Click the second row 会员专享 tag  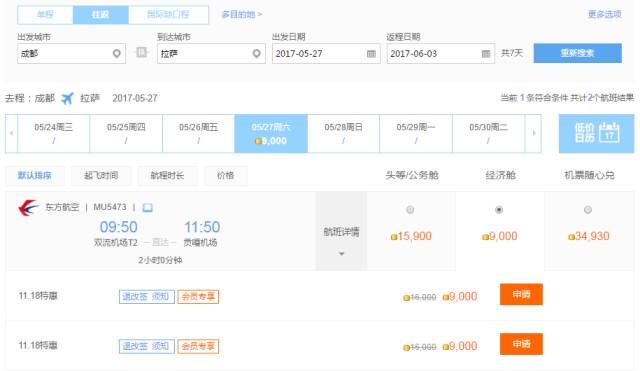(198, 347)
